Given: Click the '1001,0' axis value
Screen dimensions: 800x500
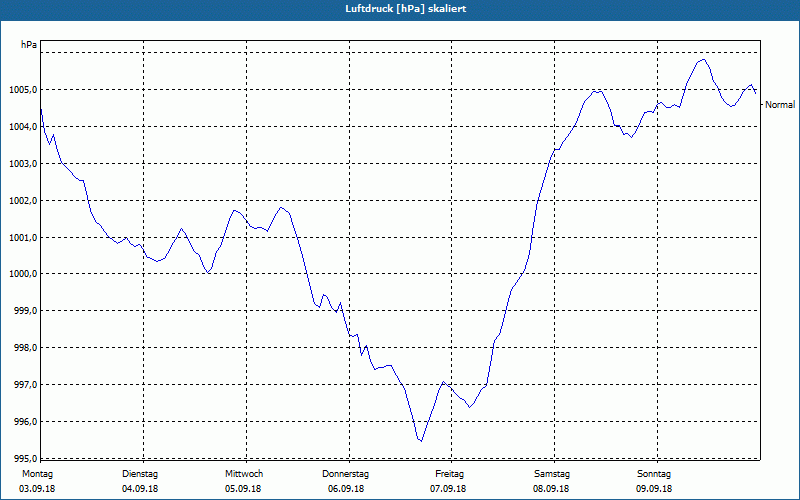Looking at the screenshot, I should pos(23,238).
